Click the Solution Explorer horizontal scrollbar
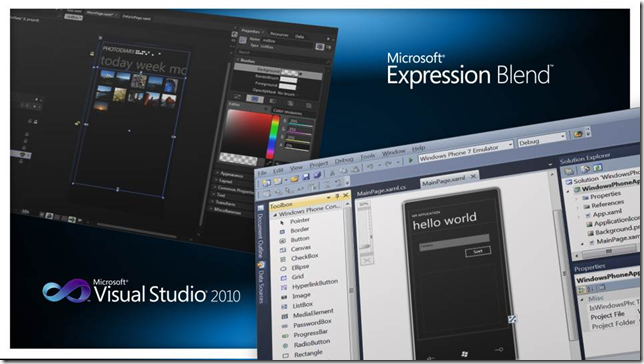The height and width of the screenshot is (364, 644). pos(608,251)
